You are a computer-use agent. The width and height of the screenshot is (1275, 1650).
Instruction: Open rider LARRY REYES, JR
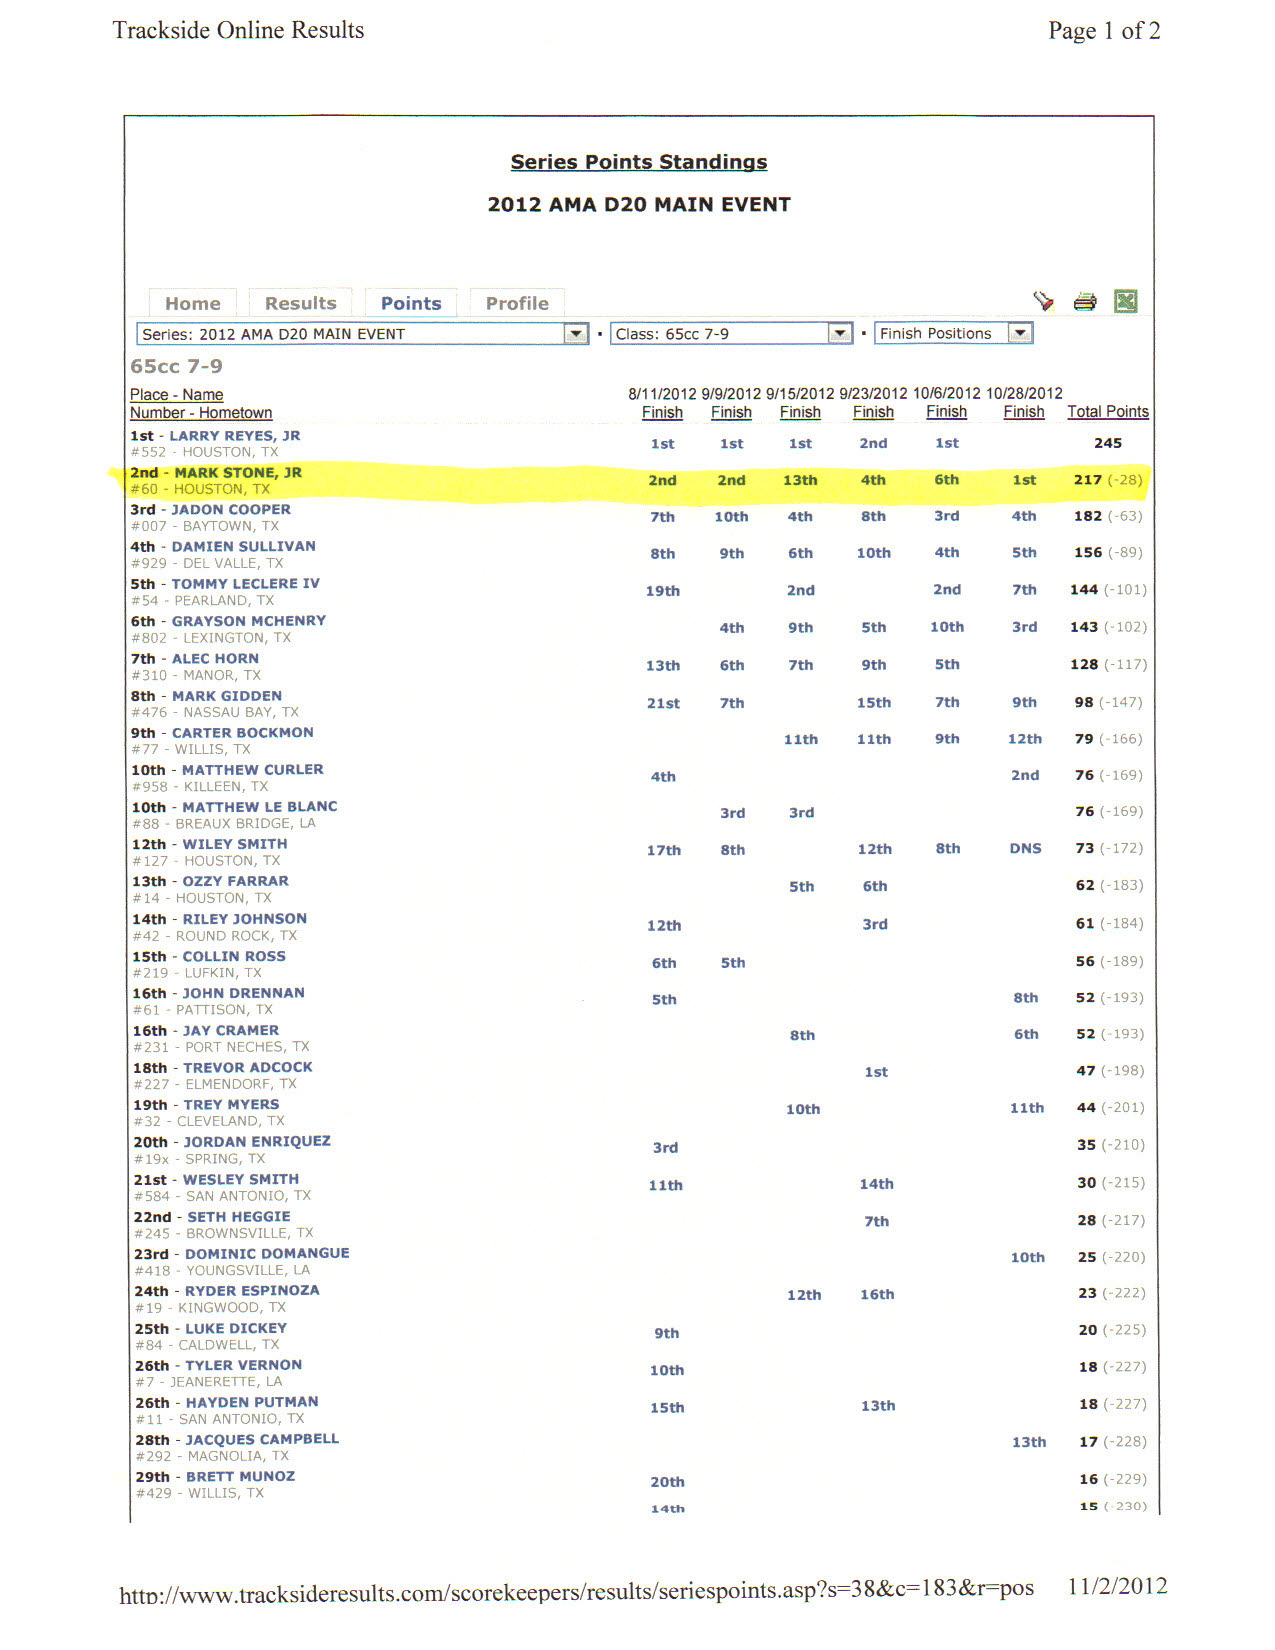[235, 436]
